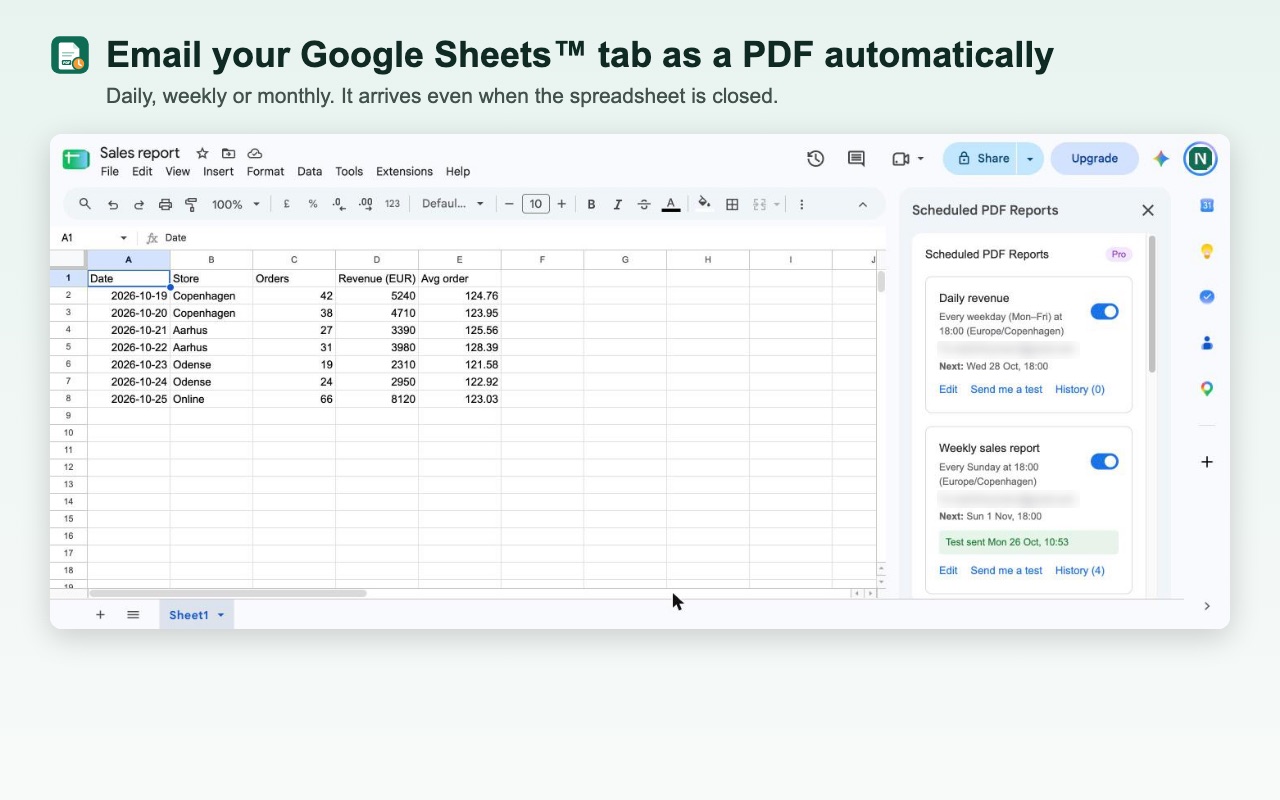This screenshot has height=800, width=1280.
Task: Click the print icon in toolbar
Action: [165, 204]
